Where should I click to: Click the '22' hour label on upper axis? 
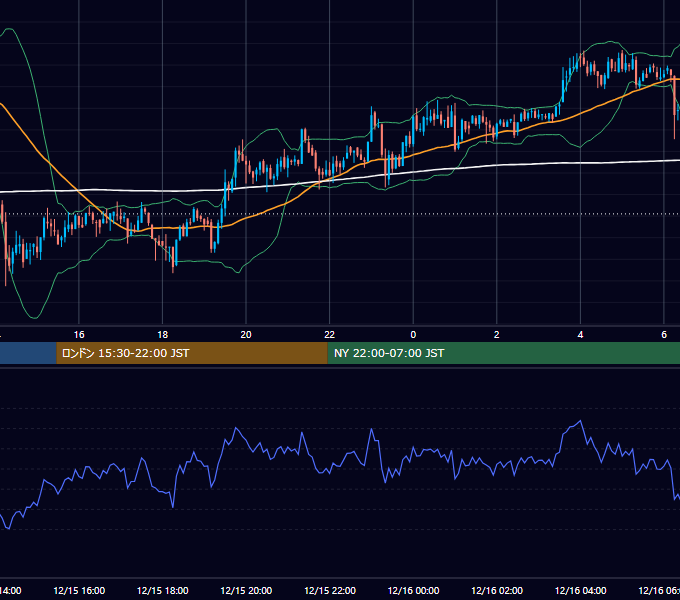point(330,335)
